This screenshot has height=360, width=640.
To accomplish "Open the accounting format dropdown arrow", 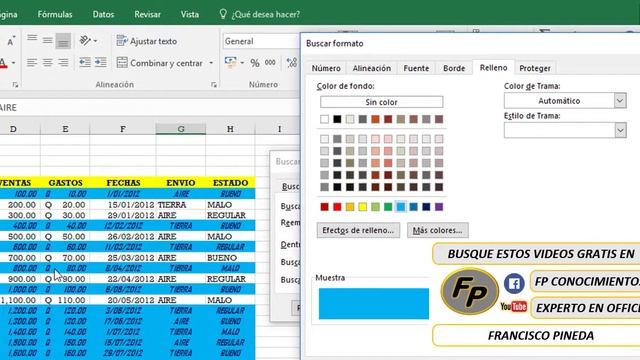I will (x=242, y=62).
